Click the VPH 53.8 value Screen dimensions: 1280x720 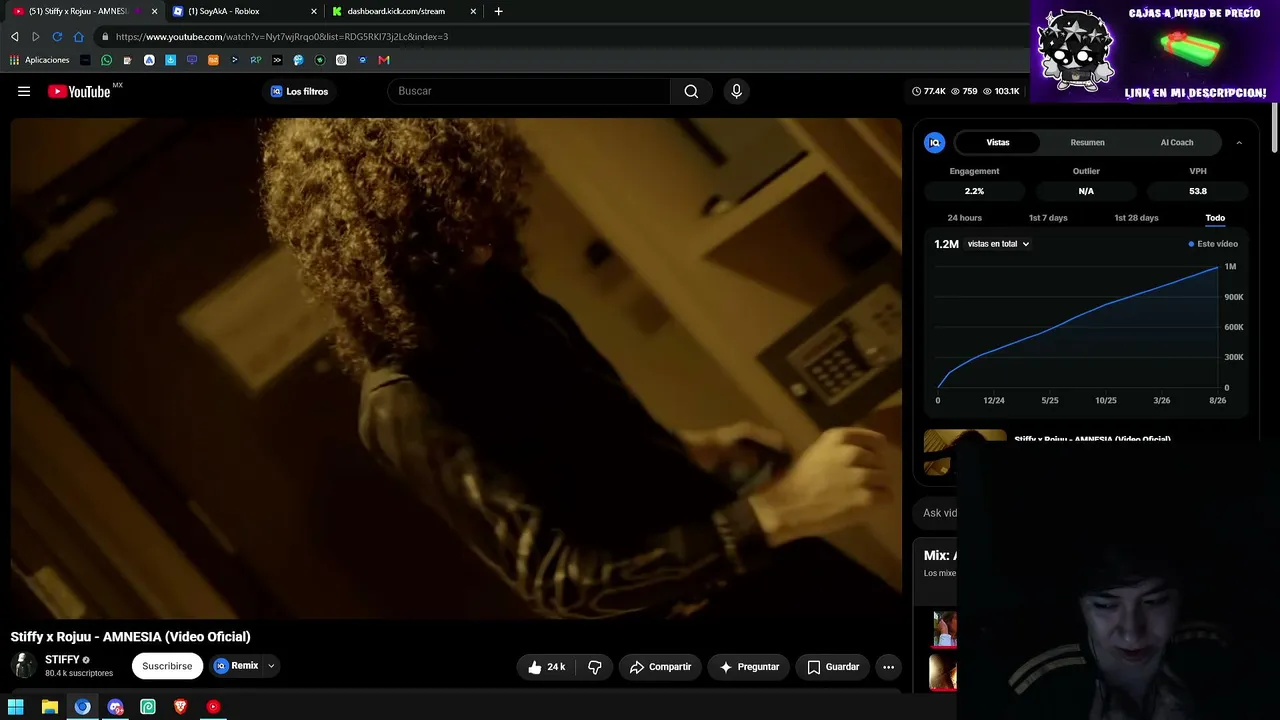pos(1198,191)
